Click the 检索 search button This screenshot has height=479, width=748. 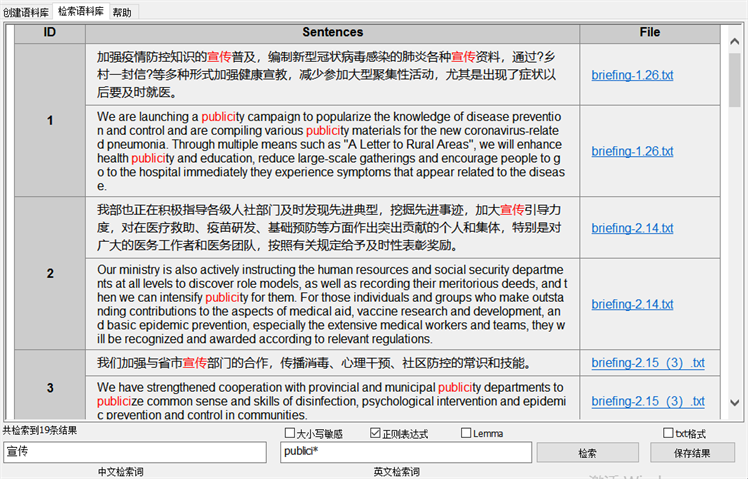(587, 453)
